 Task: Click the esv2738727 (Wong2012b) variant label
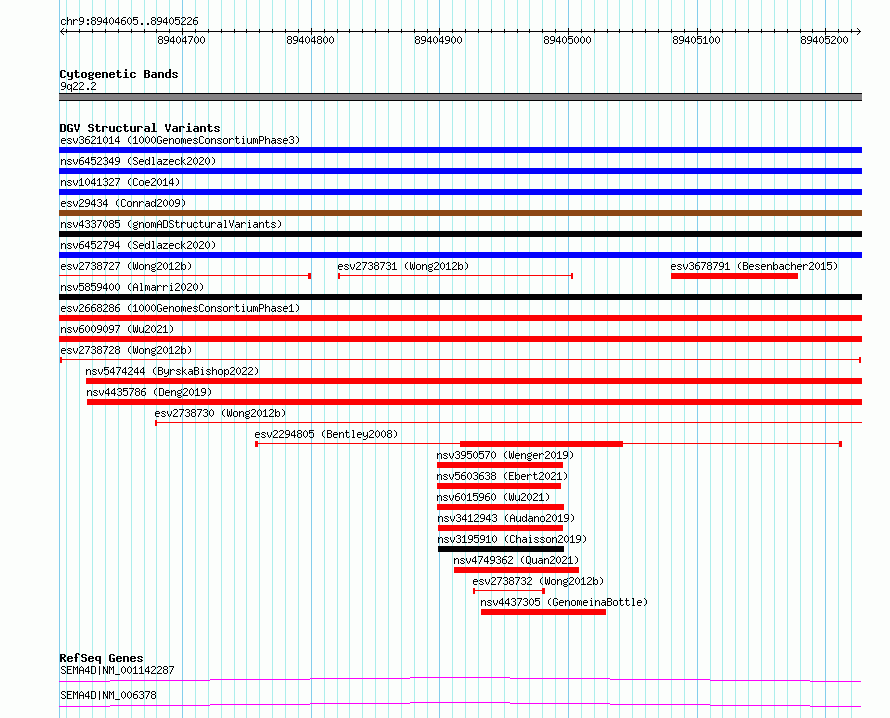coord(126,266)
